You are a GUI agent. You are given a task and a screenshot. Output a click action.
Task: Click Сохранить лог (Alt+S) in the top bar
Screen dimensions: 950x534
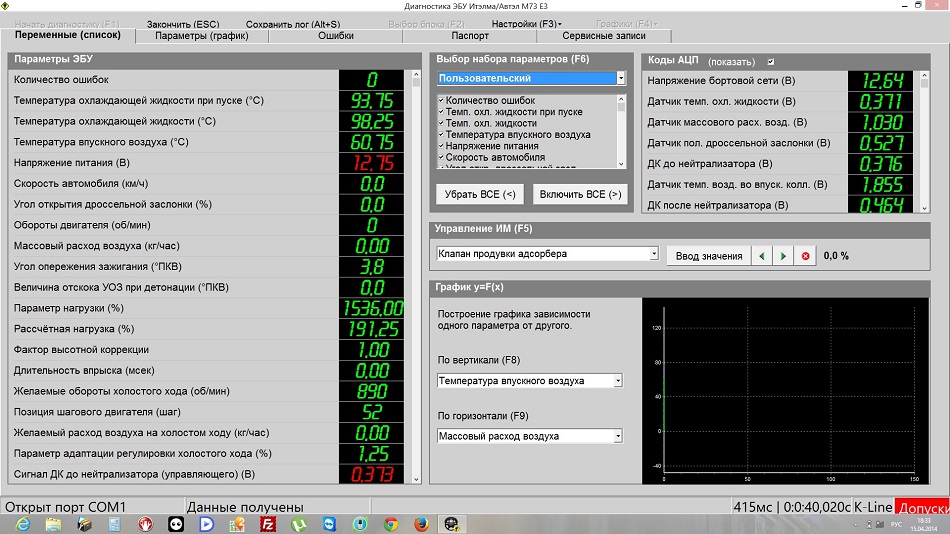point(292,23)
